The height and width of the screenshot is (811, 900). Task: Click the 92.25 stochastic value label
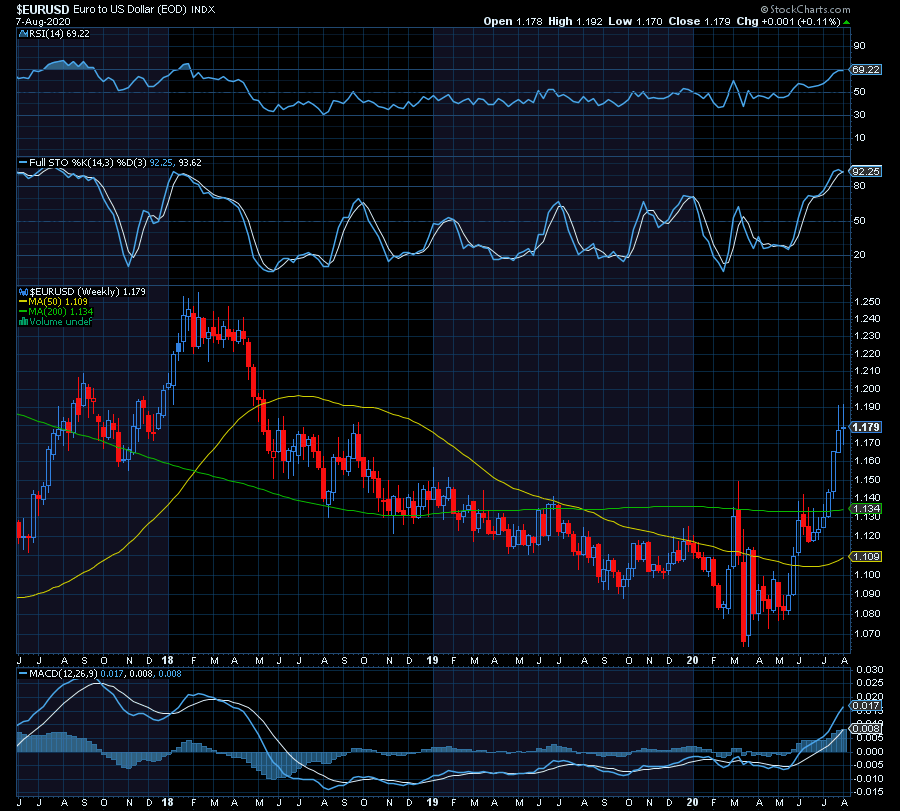[x=866, y=171]
